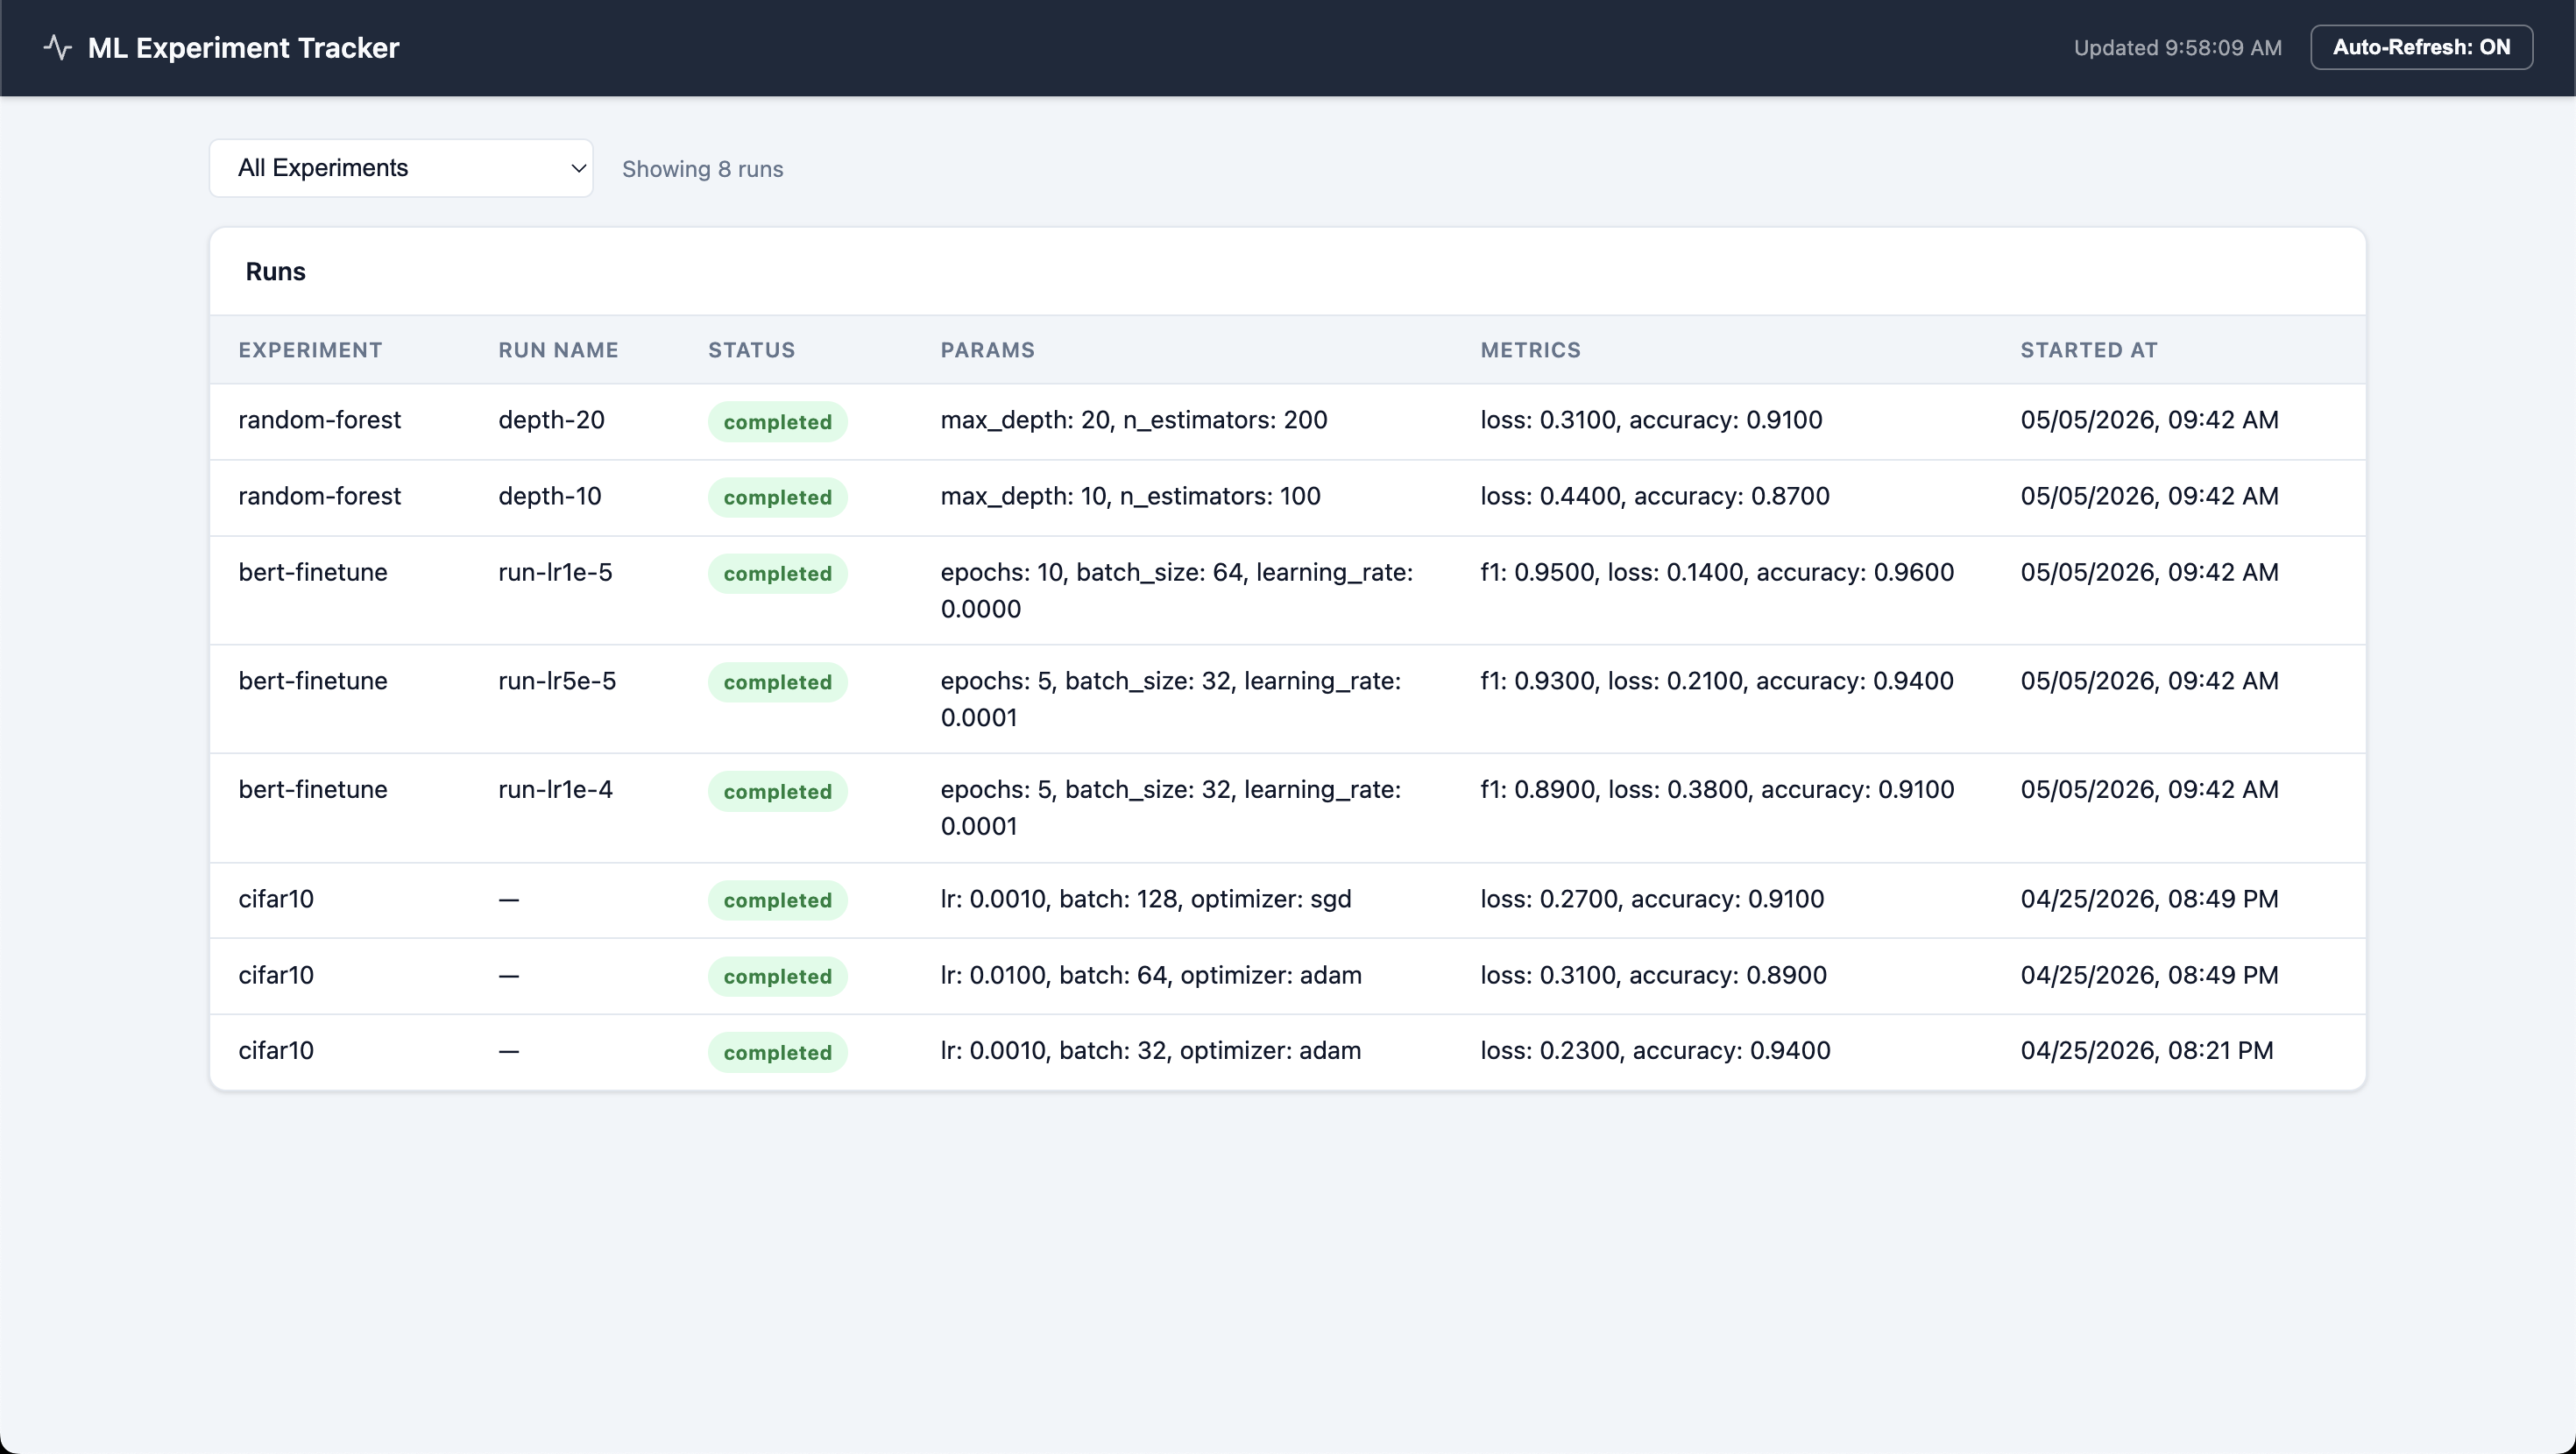Click params max_depth: 20, n_estimators: 200

pos(1133,420)
